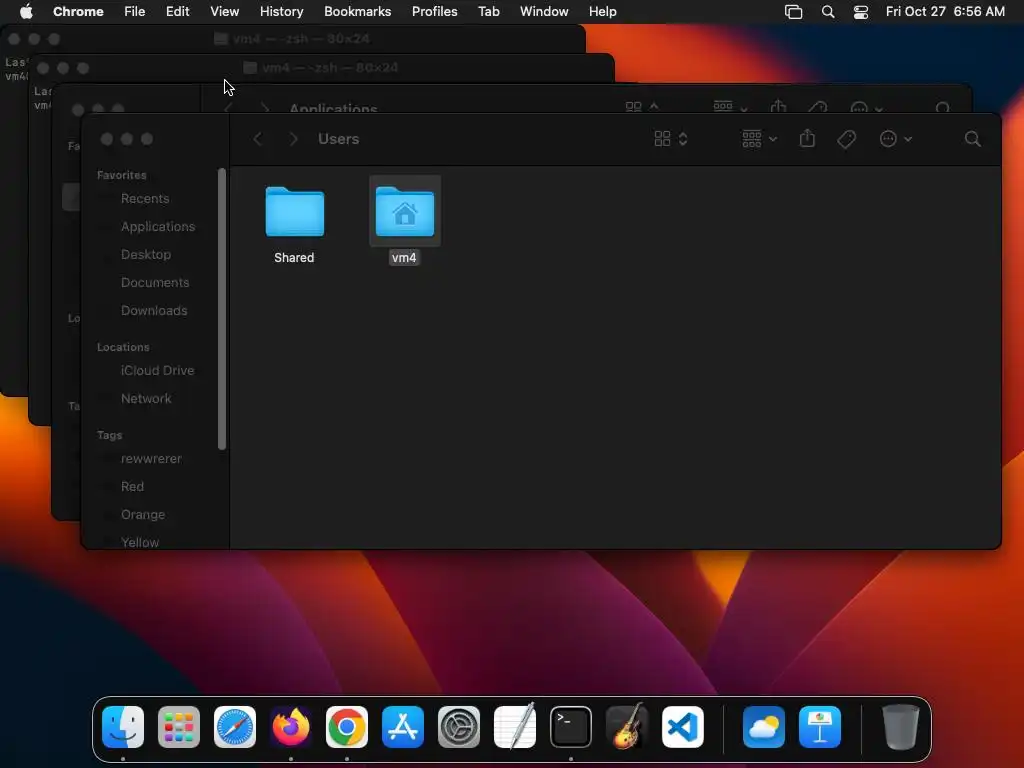Screen dimensions: 1024x768
Task: Open the Edit menu
Action: pos(177,12)
